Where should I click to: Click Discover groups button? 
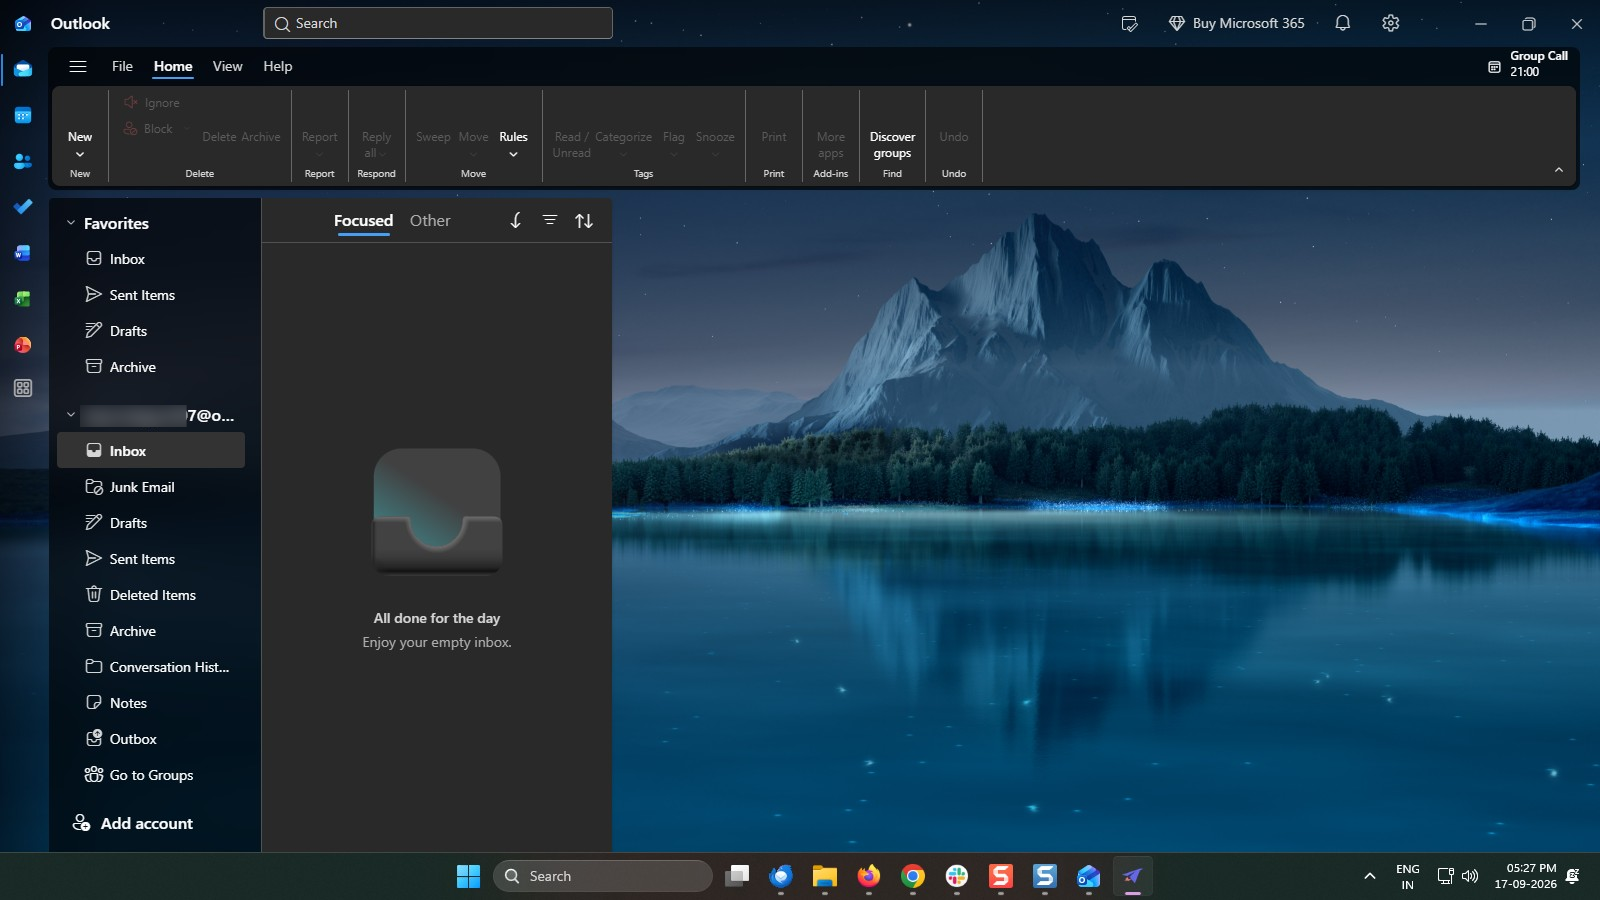coord(892,145)
